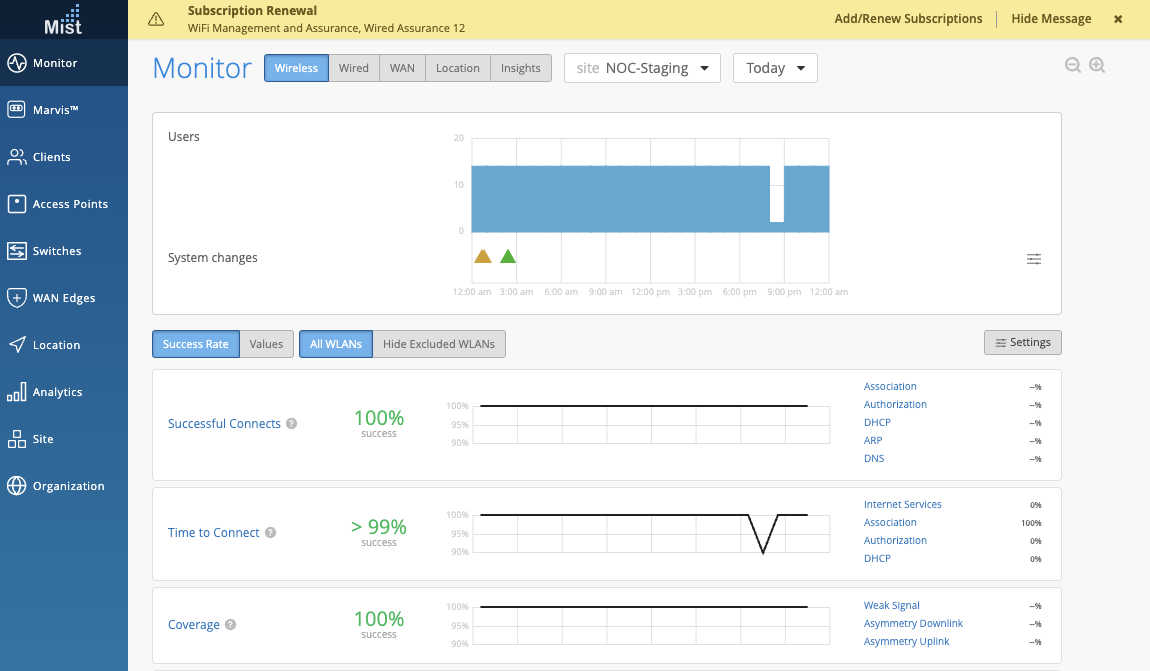Switch to Success Rate view

coord(196,344)
